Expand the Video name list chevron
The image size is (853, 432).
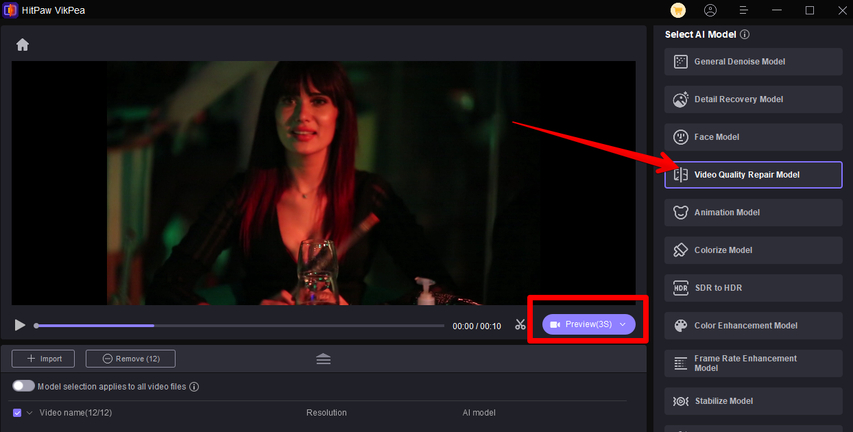coord(30,412)
